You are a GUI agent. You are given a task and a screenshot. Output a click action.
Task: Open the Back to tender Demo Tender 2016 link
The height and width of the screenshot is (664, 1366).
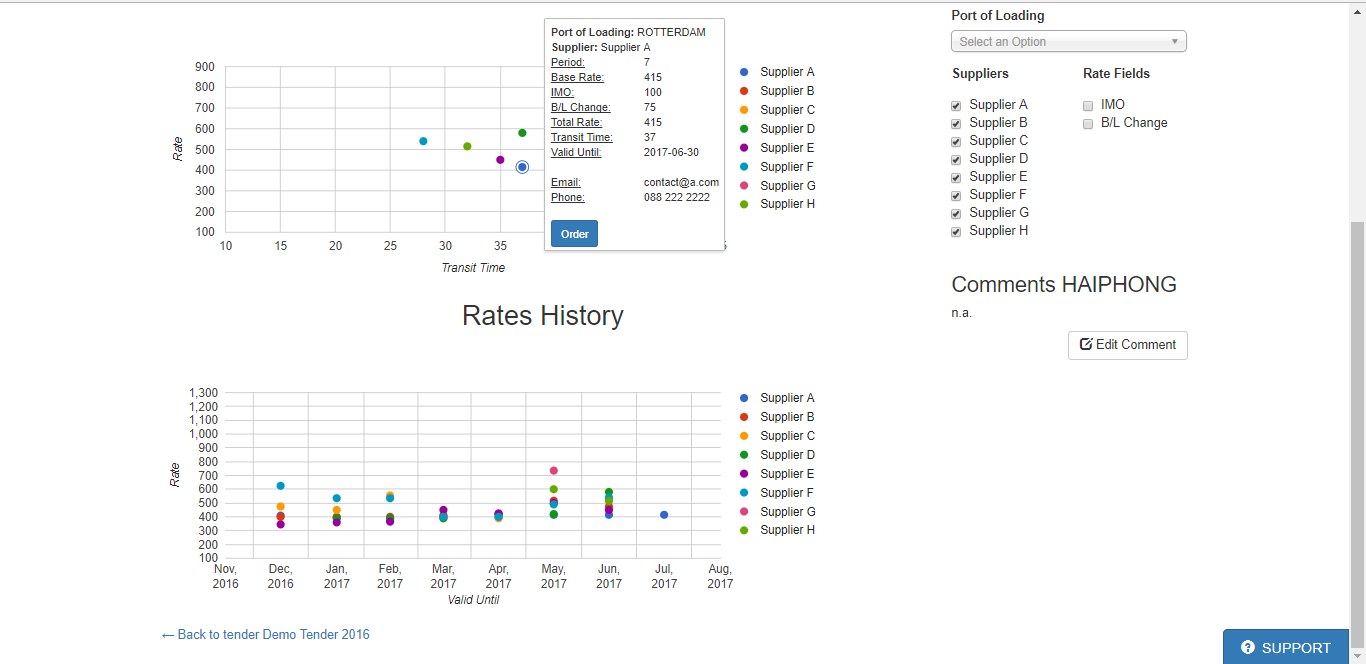point(265,634)
